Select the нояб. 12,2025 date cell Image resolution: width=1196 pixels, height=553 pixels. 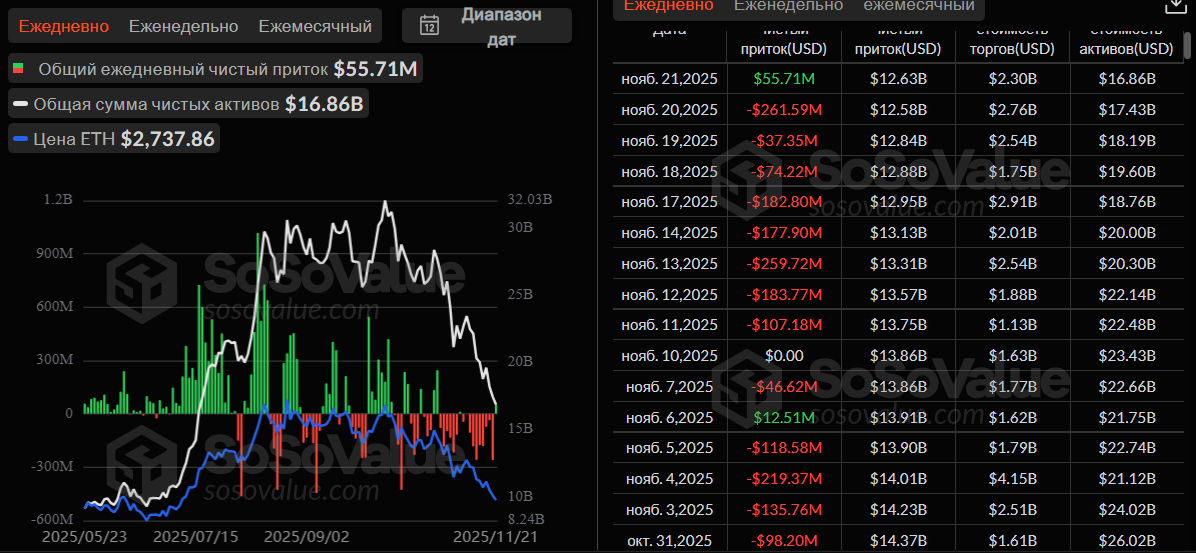point(670,294)
